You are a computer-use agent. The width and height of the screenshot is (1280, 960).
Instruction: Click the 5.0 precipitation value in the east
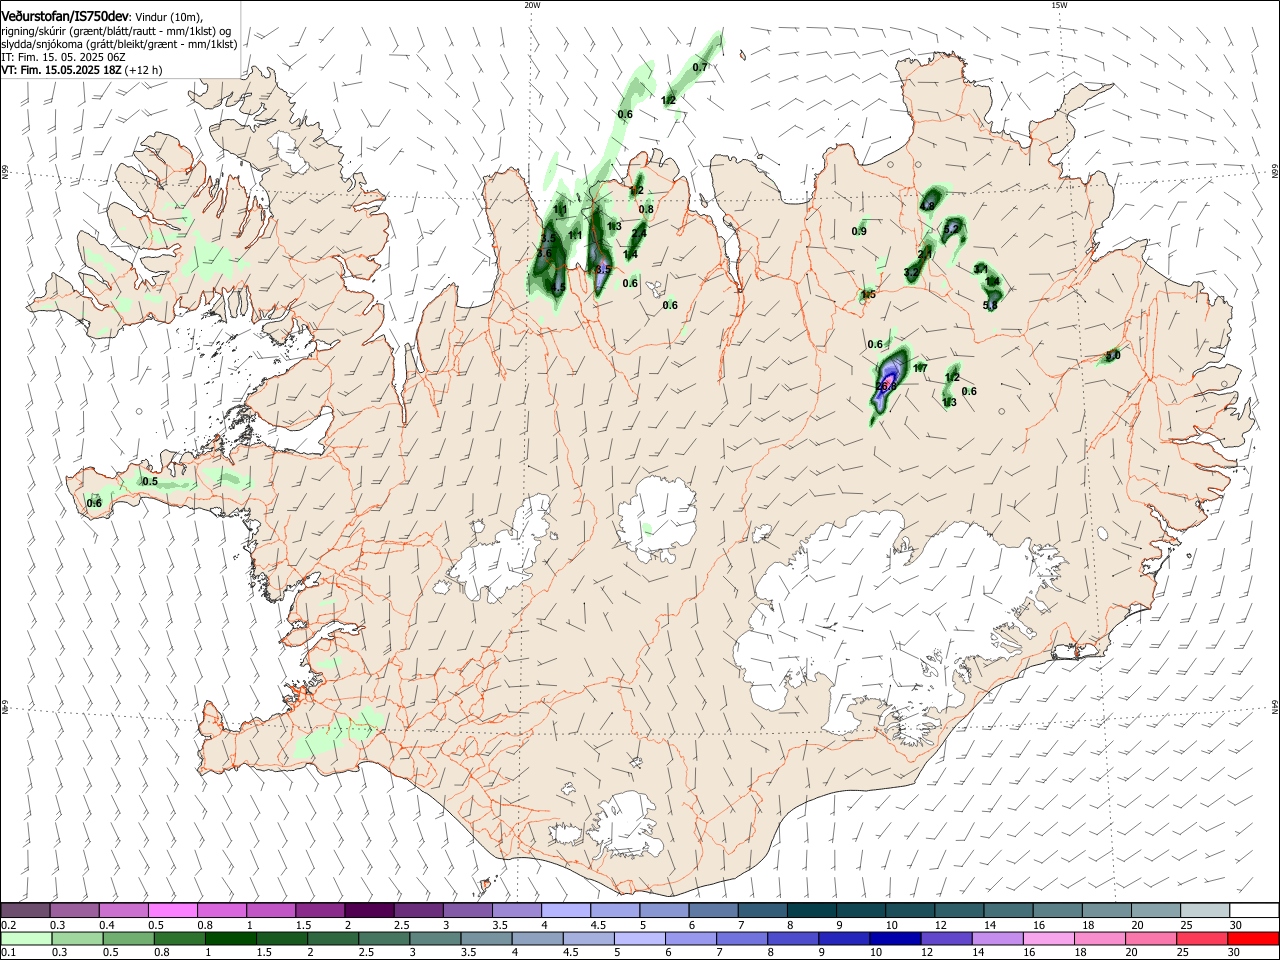coord(1112,356)
